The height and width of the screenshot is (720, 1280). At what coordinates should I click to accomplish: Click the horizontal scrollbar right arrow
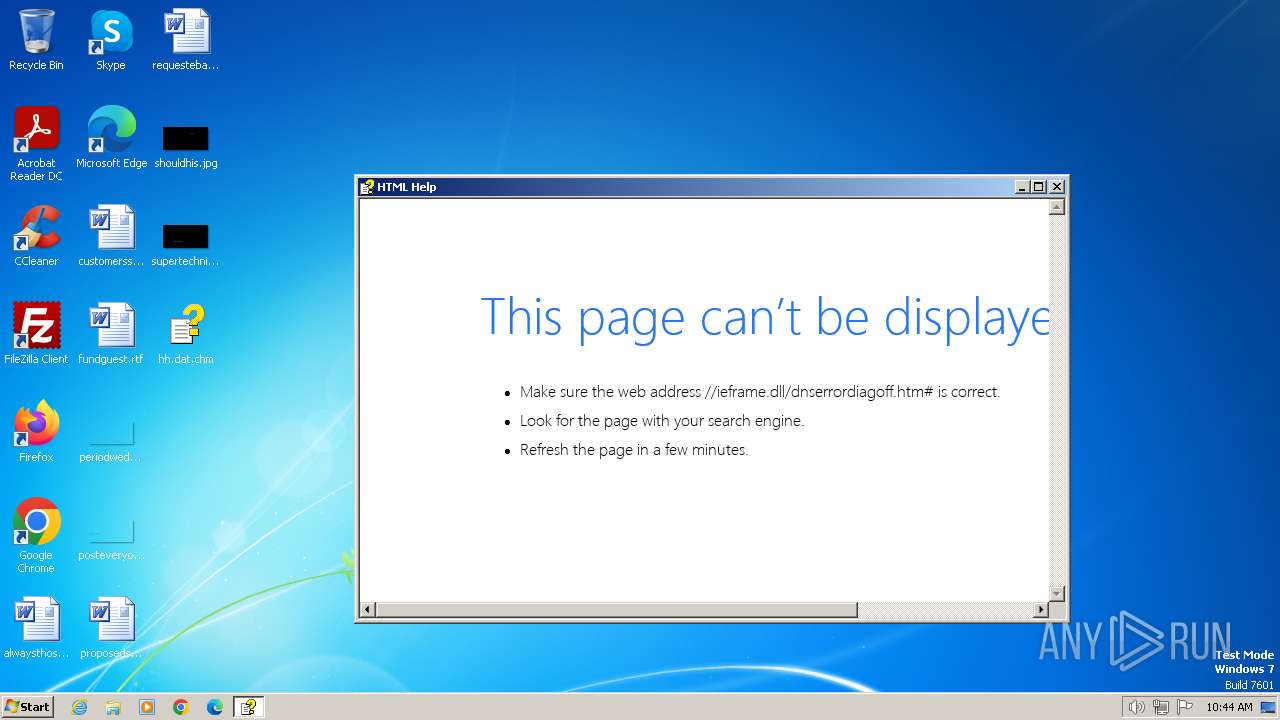(1040, 610)
